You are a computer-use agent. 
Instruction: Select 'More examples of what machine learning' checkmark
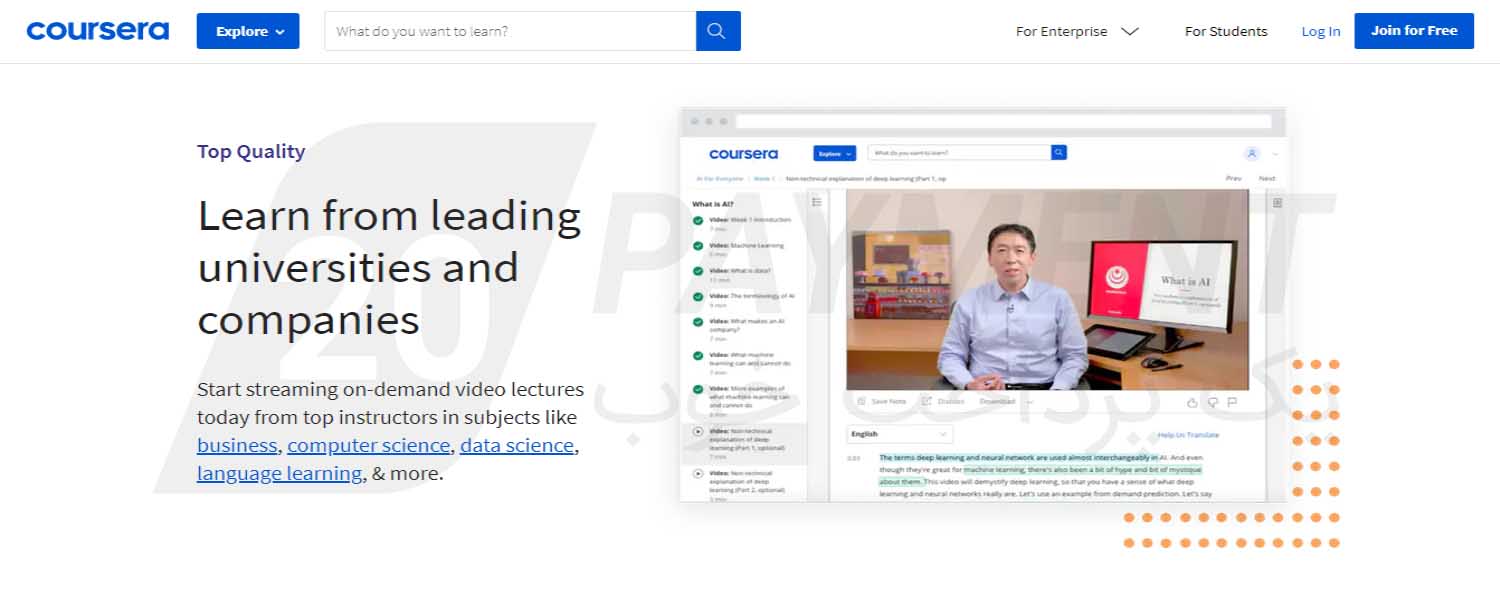click(697, 390)
